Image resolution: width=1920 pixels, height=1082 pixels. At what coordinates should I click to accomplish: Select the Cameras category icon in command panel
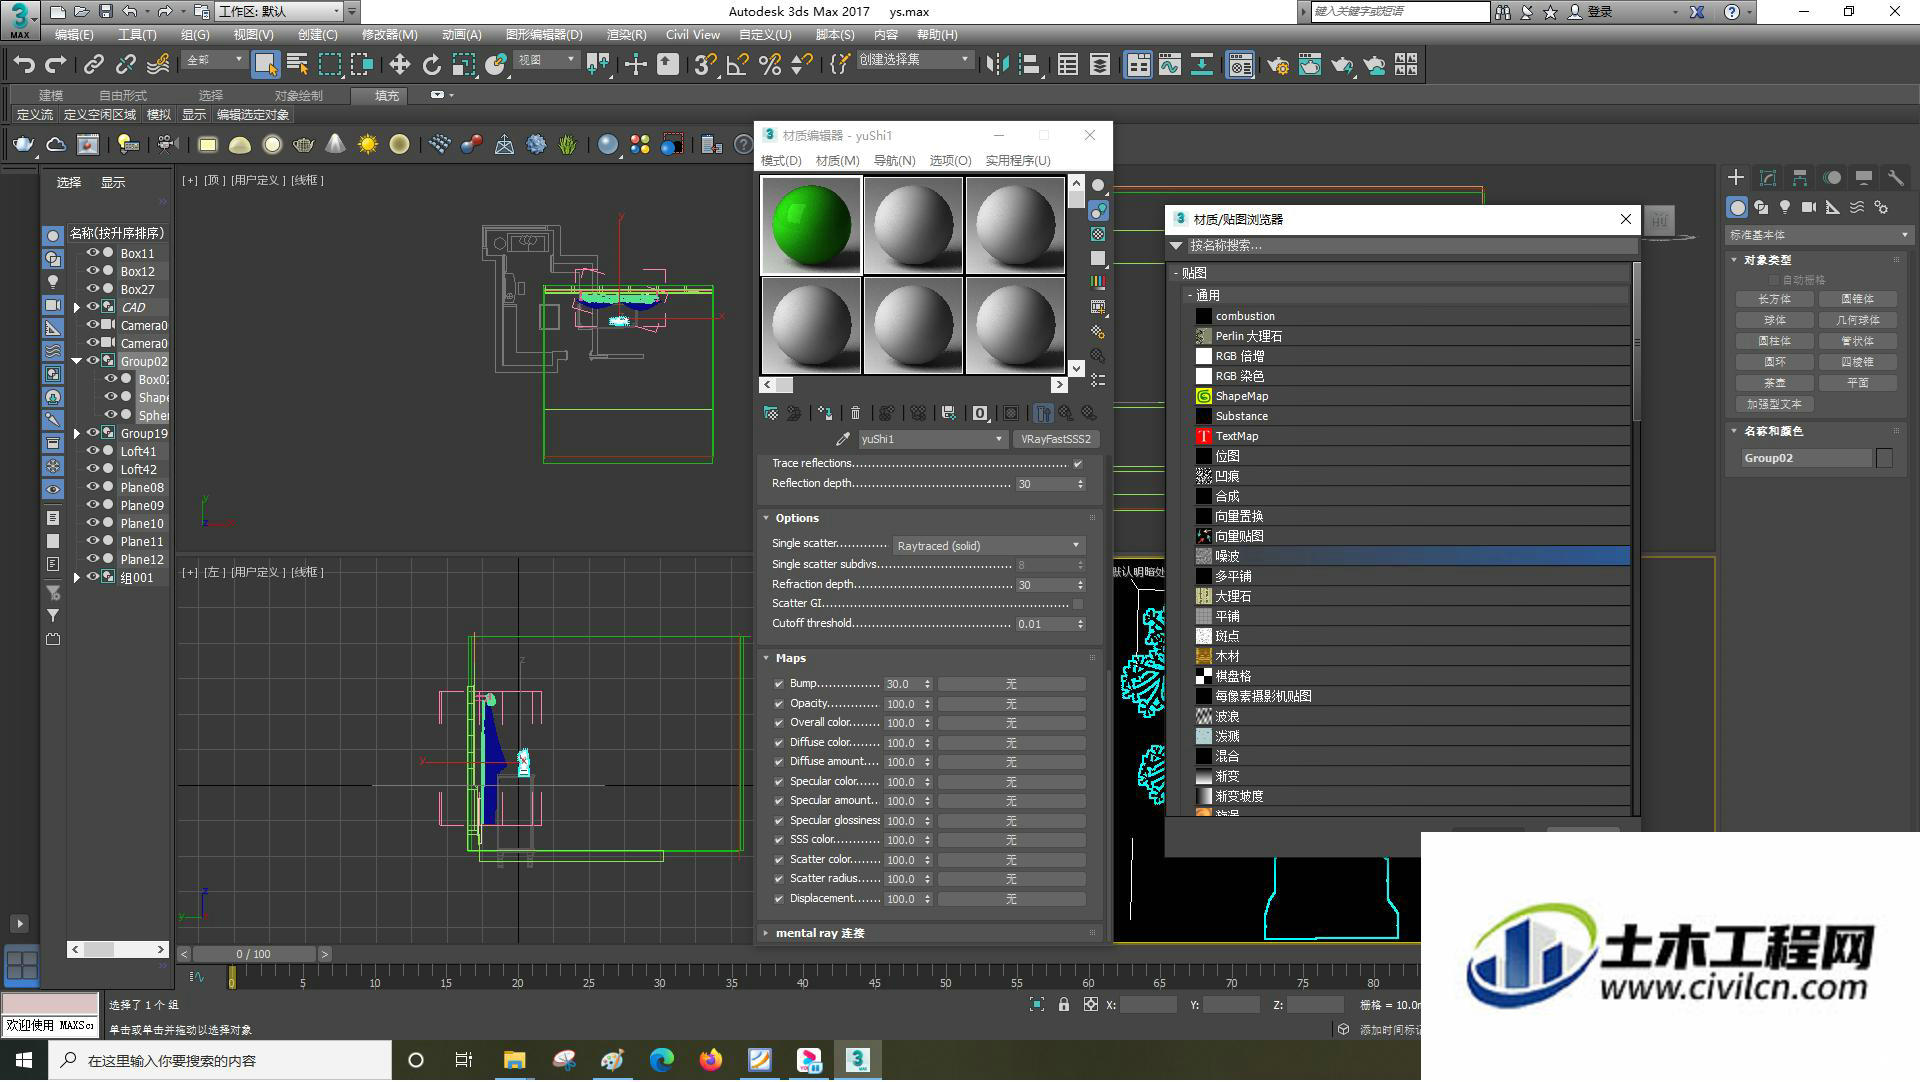(x=1808, y=207)
